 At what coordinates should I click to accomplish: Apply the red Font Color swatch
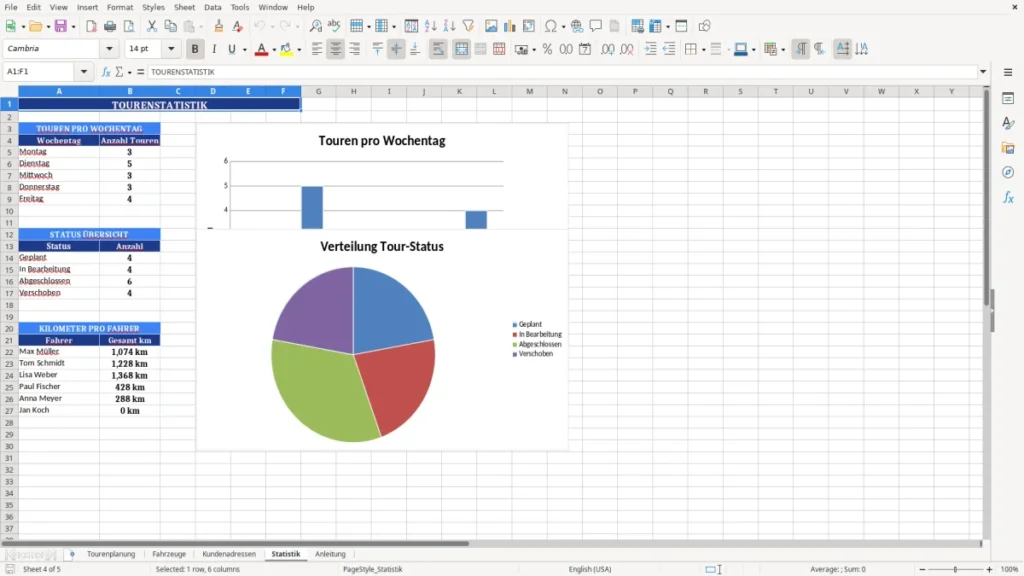click(261, 49)
